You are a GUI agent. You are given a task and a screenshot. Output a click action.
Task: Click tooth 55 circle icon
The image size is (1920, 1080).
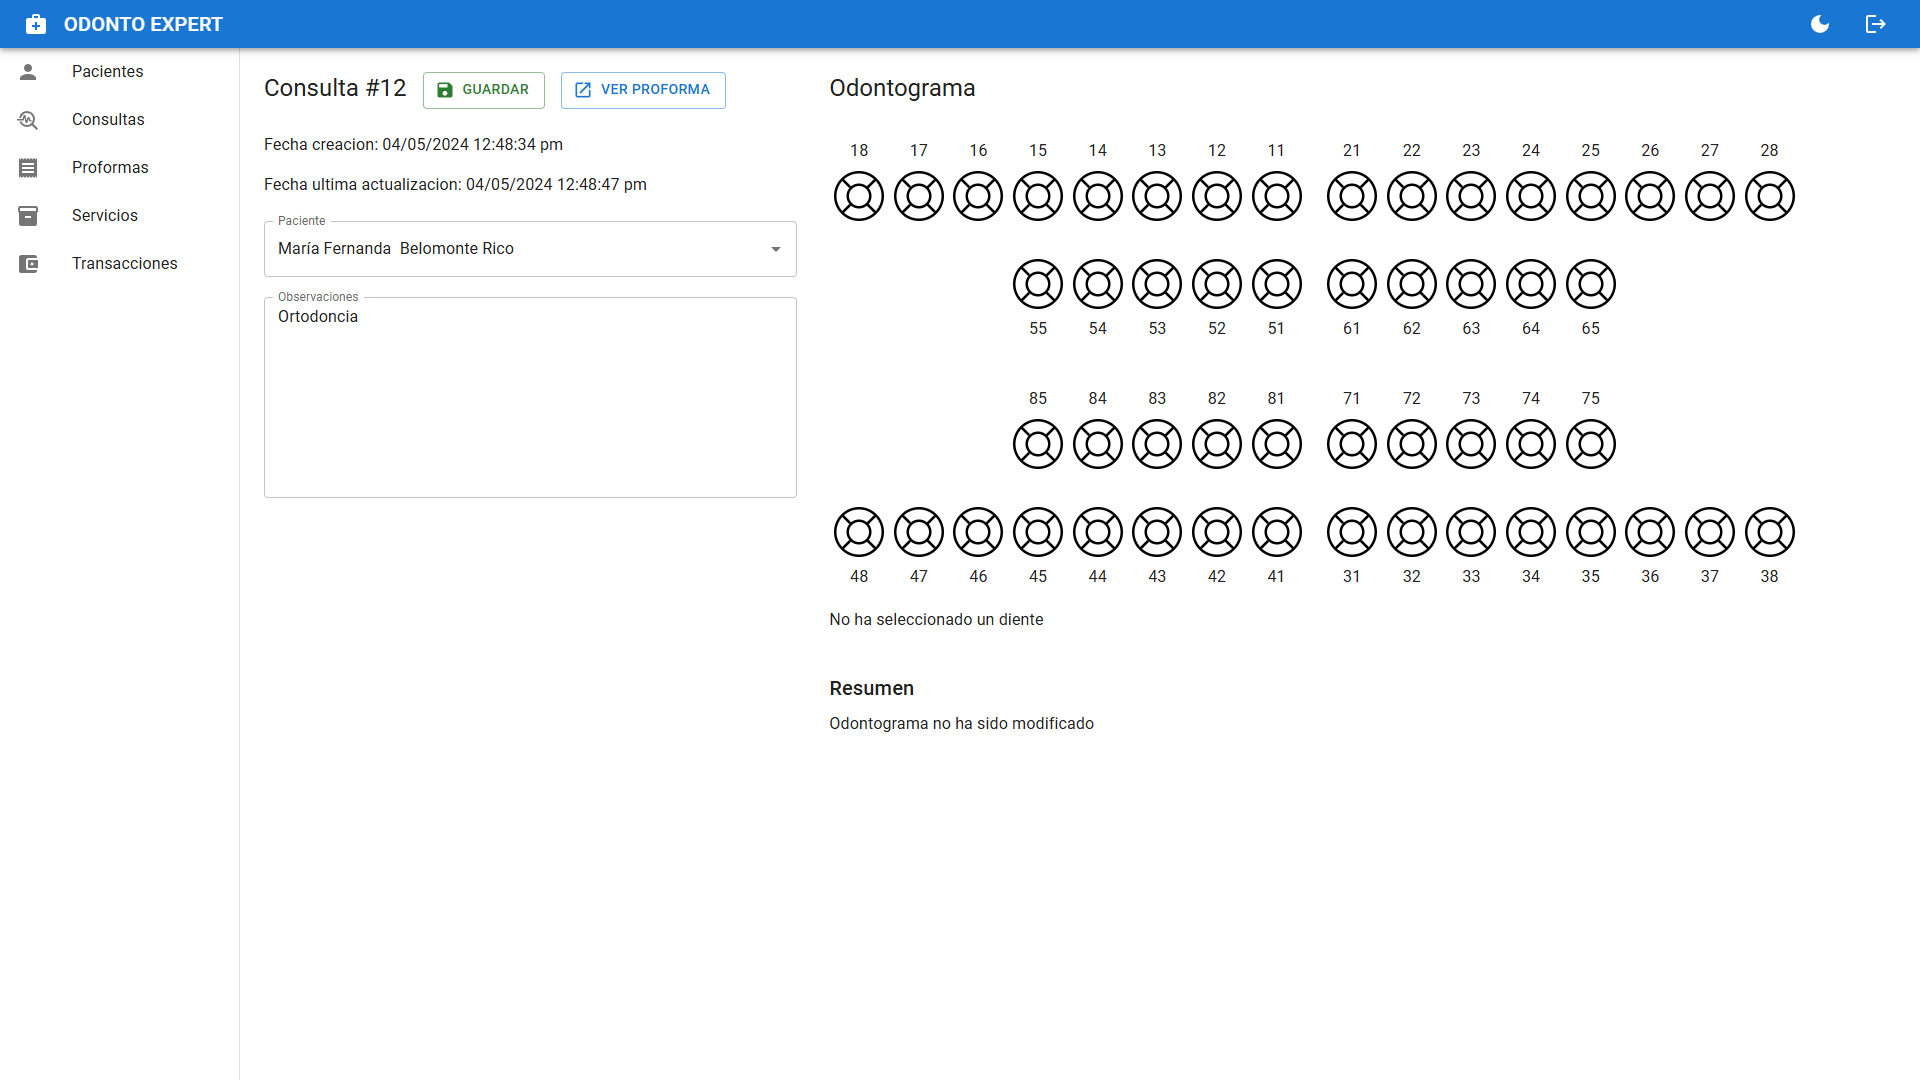pos(1038,284)
